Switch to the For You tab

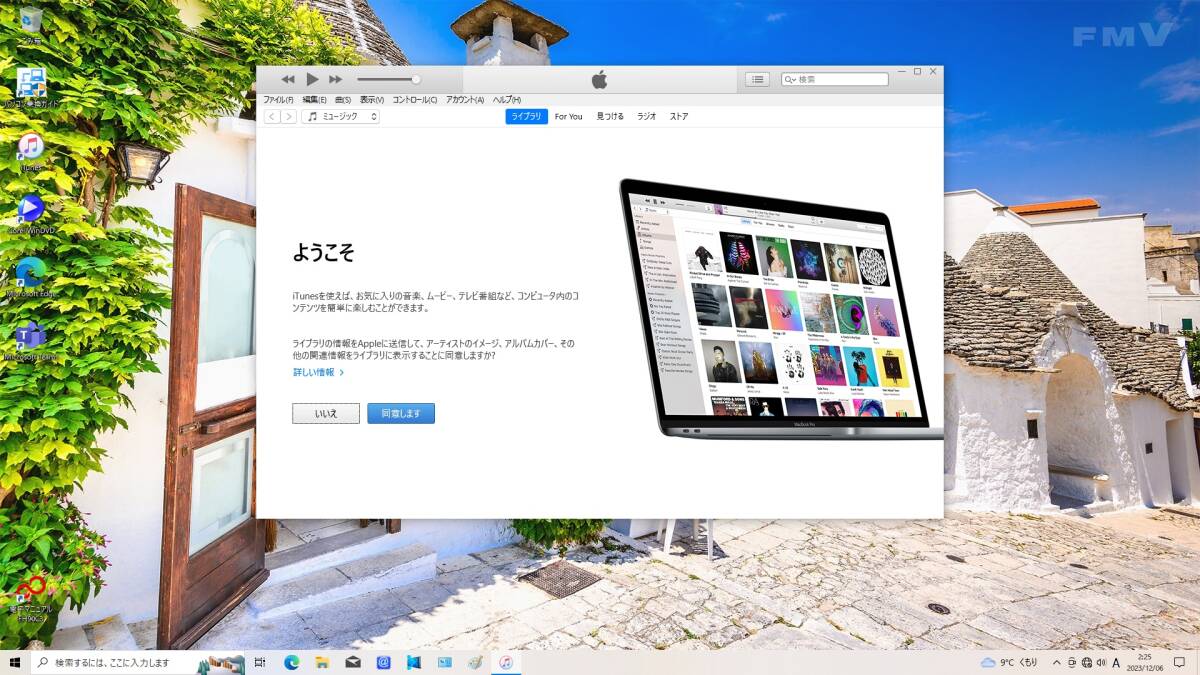pyautogui.click(x=568, y=117)
